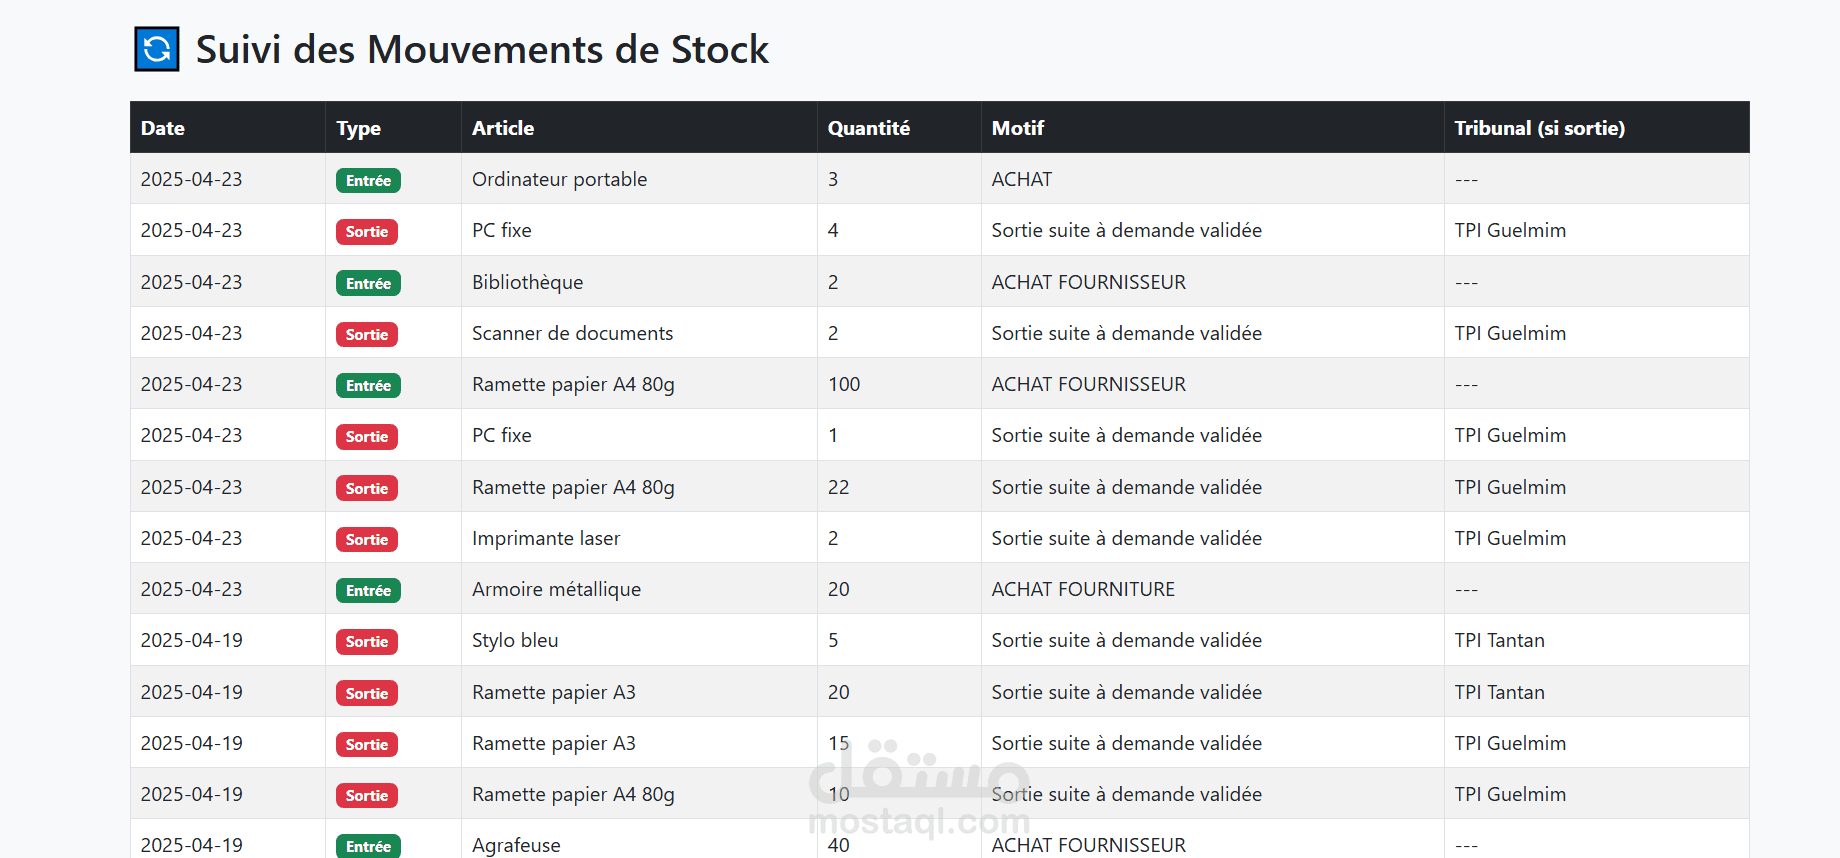Select the Date column header

tap(163, 128)
